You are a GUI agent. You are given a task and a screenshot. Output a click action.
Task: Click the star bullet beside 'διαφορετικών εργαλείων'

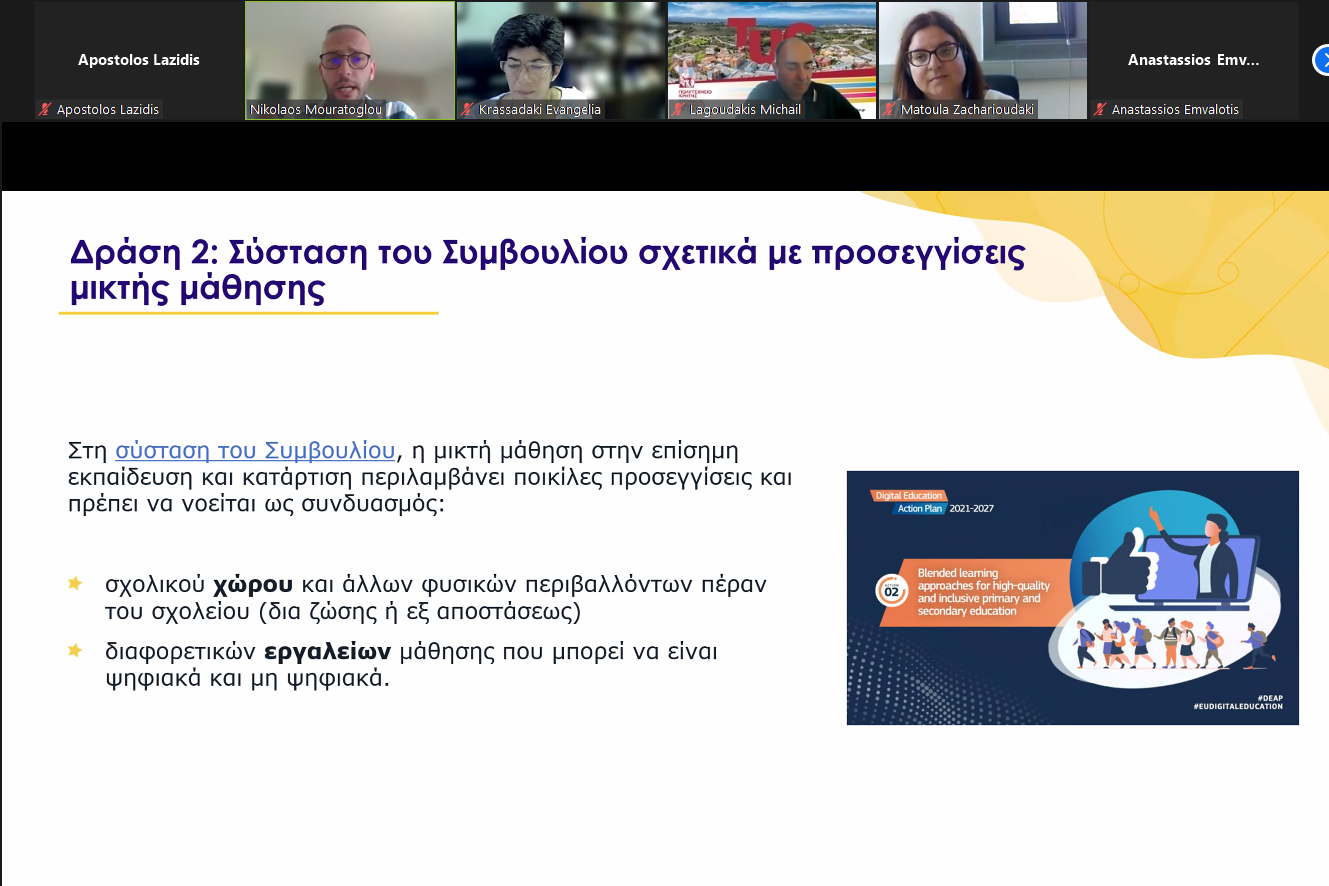(x=75, y=651)
